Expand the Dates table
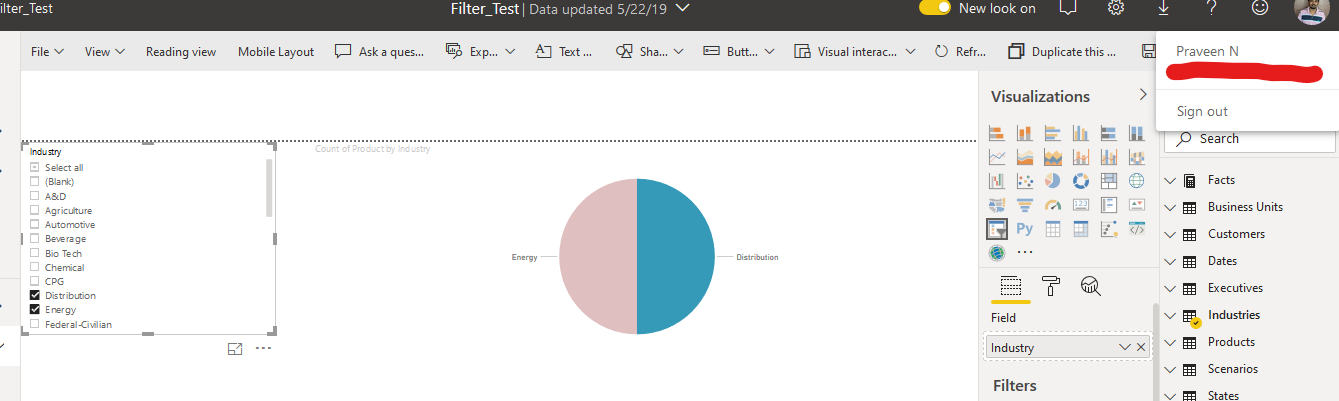This screenshot has height=401, width=1339. click(1171, 261)
